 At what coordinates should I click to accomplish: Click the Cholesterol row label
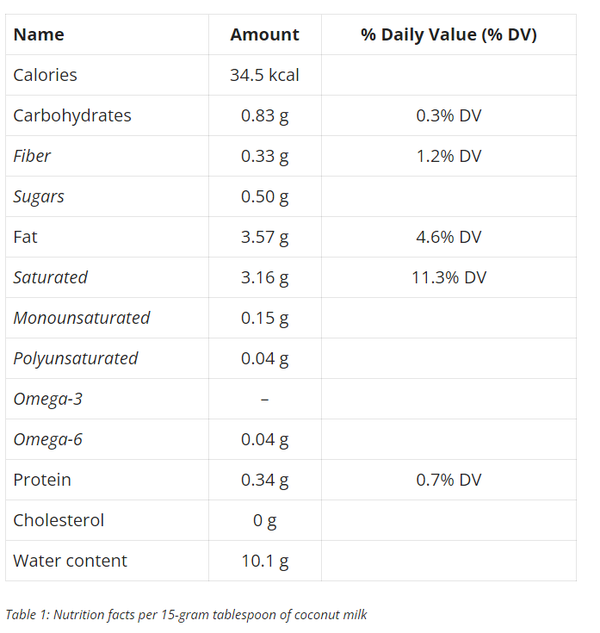58,520
